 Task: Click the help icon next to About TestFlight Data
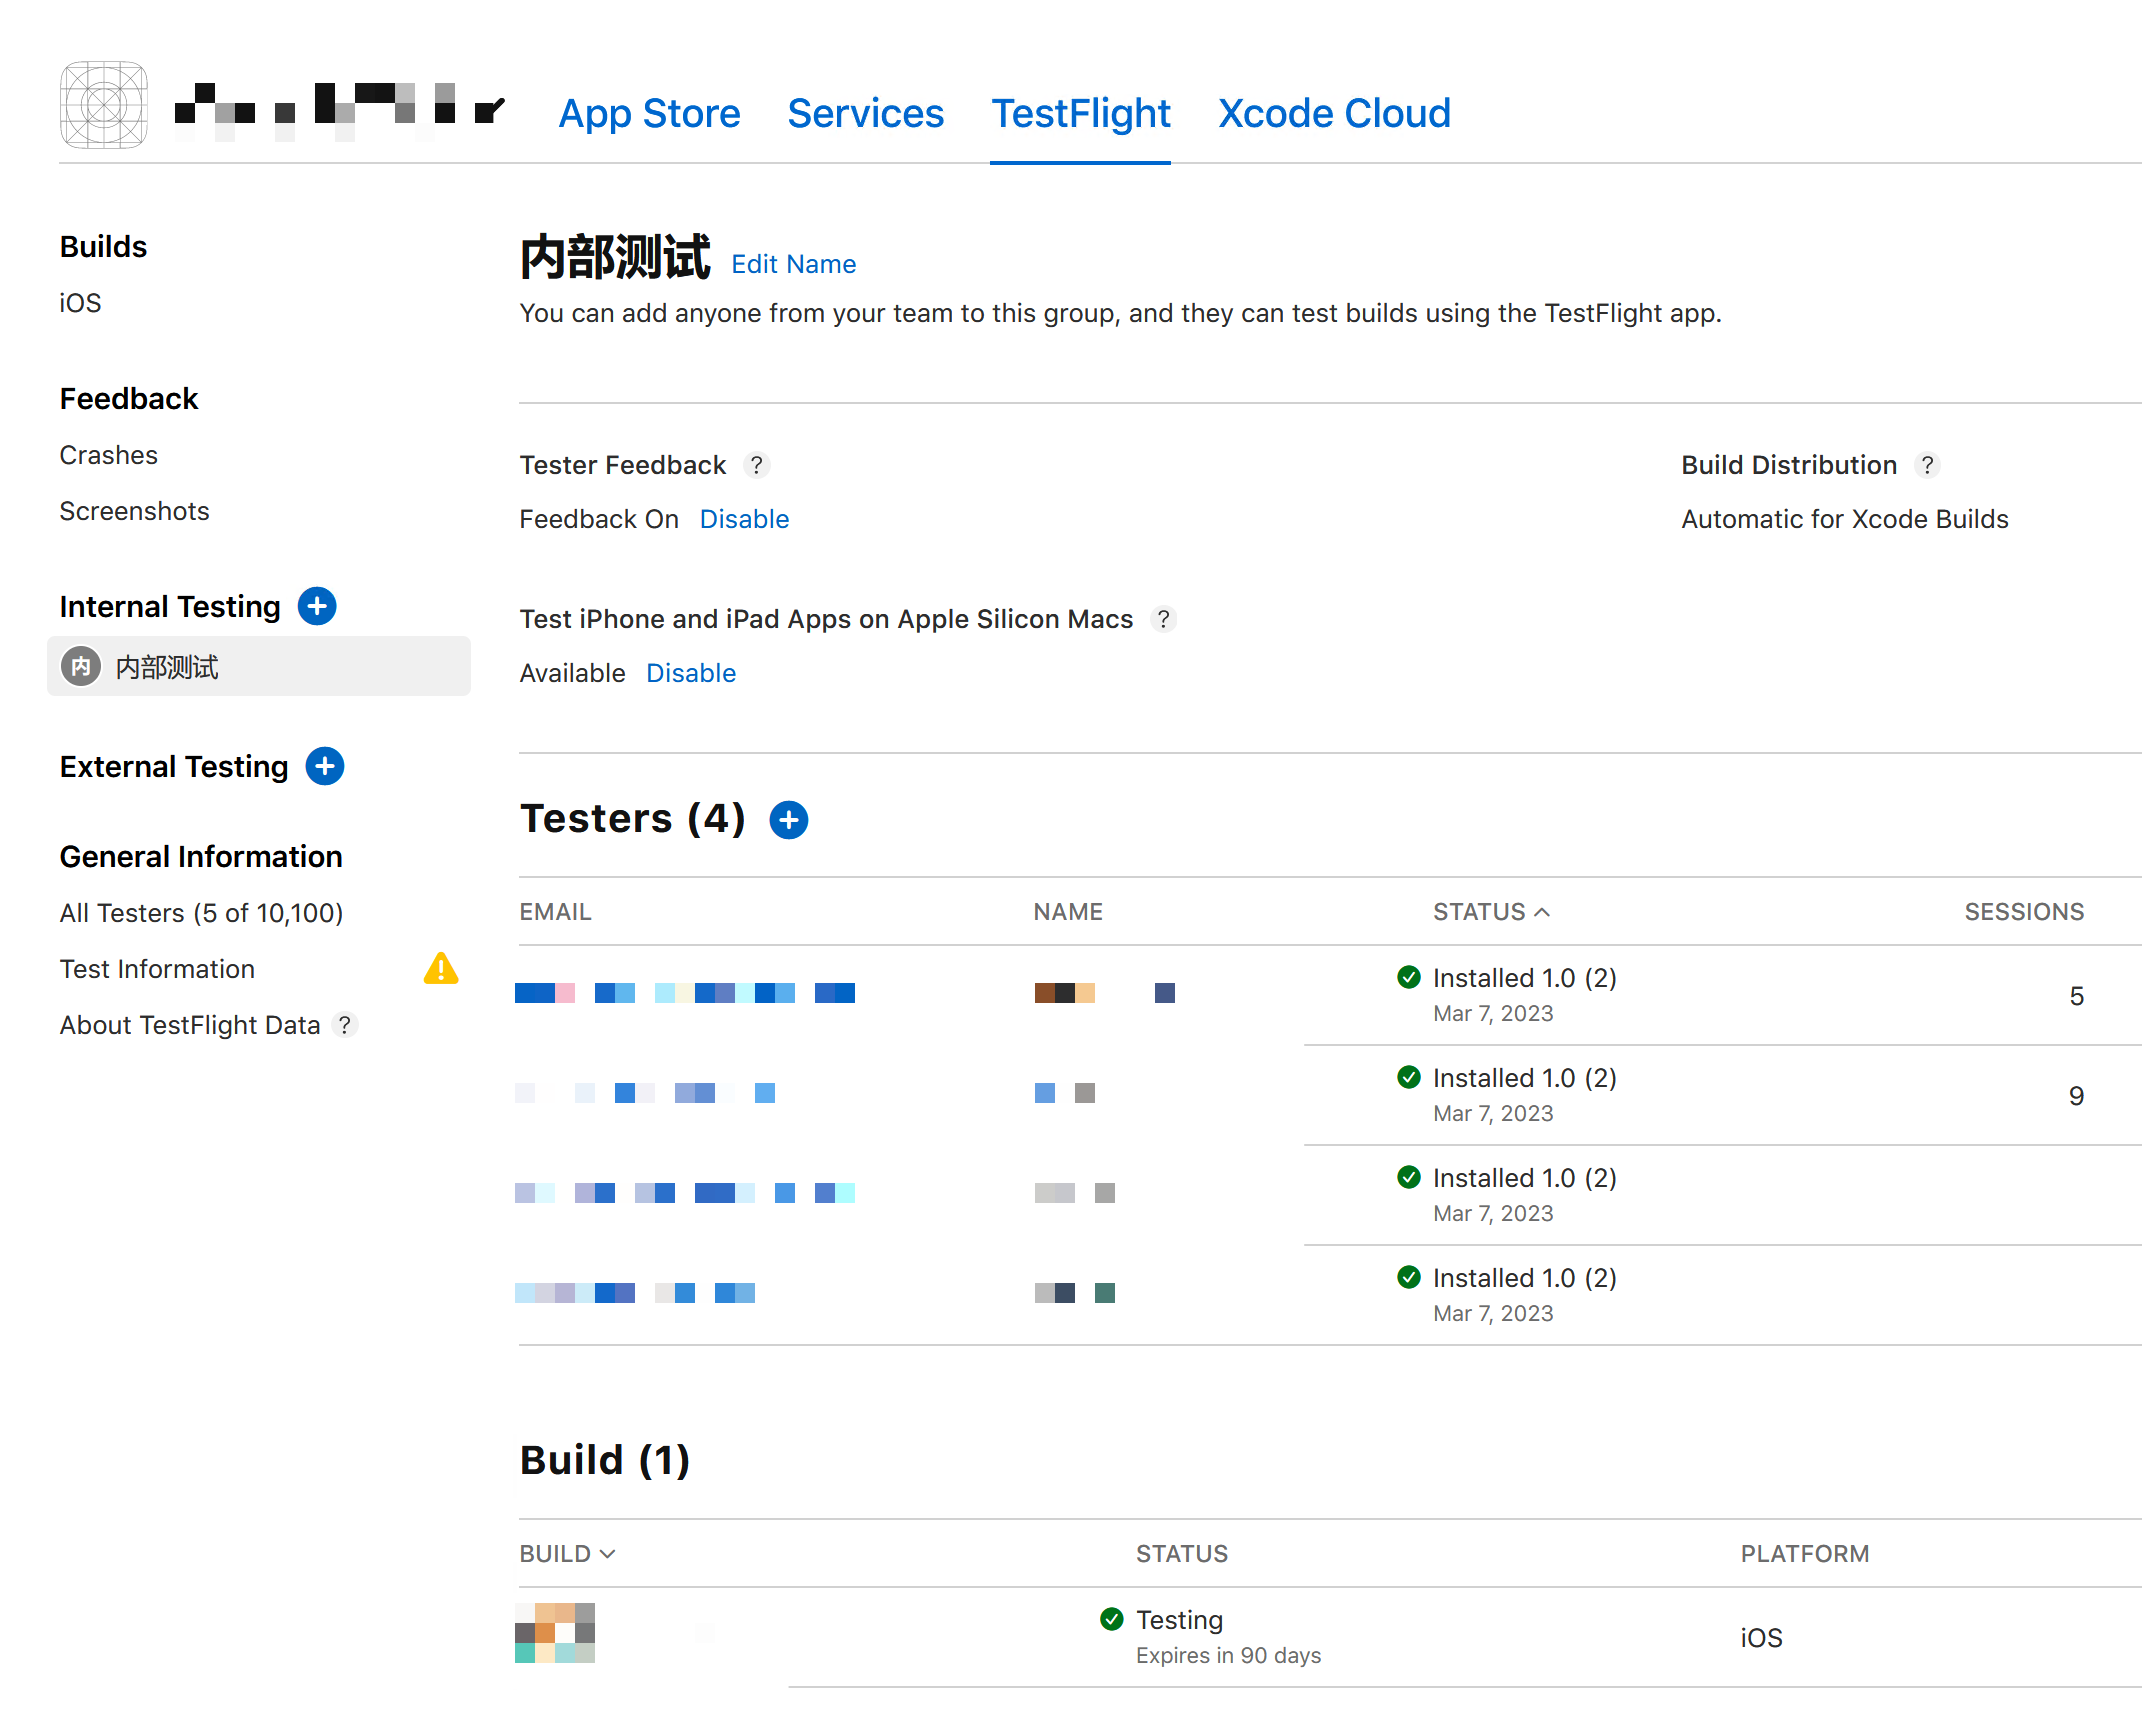pos(345,1025)
